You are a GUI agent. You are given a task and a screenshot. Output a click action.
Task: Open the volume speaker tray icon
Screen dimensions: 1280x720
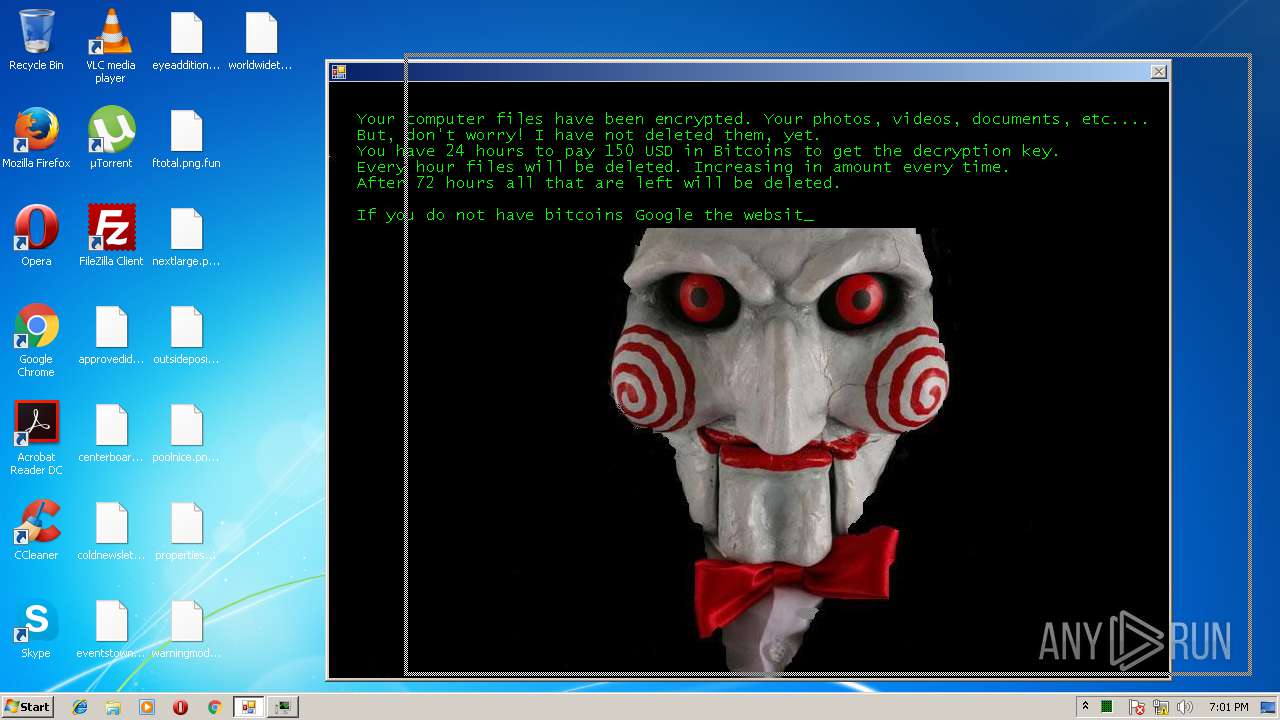(1185, 707)
